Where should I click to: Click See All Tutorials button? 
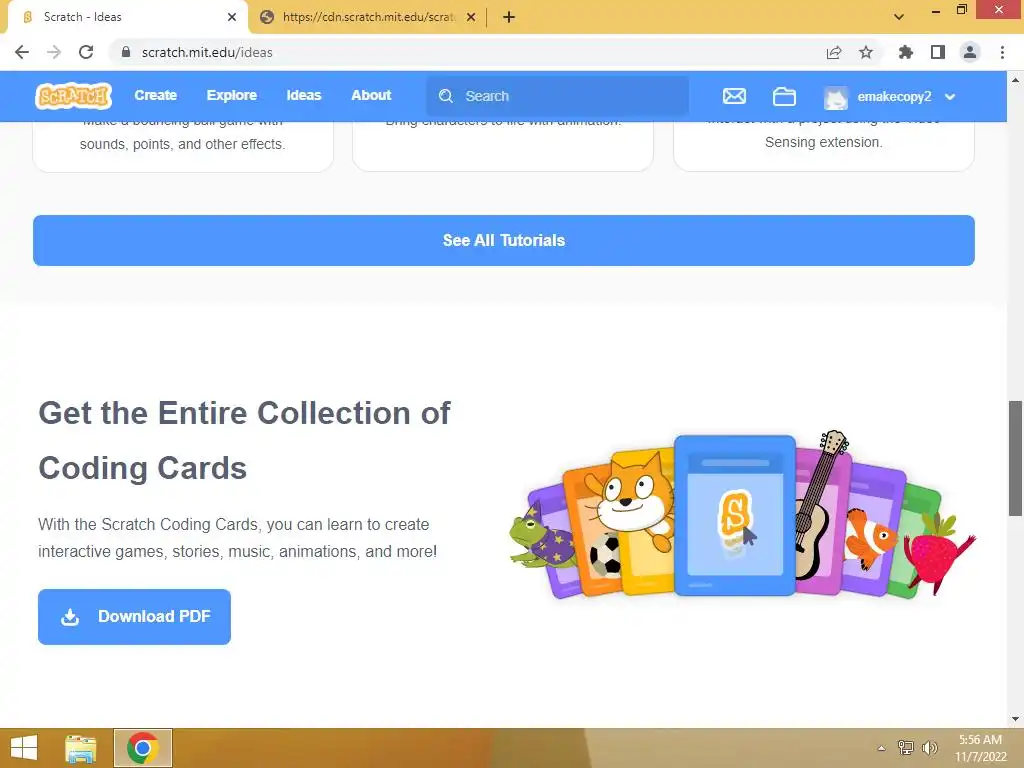504,240
